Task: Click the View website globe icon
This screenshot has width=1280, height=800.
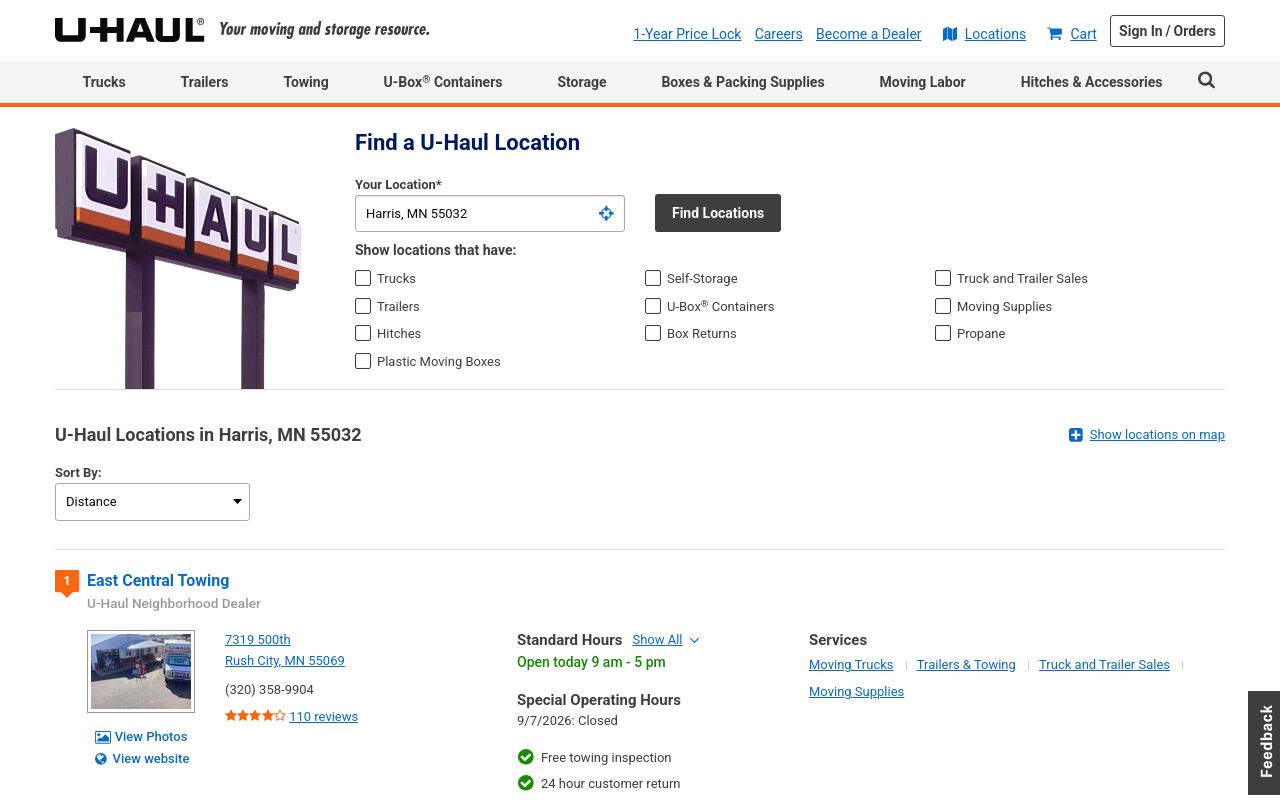Action: coord(101,759)
